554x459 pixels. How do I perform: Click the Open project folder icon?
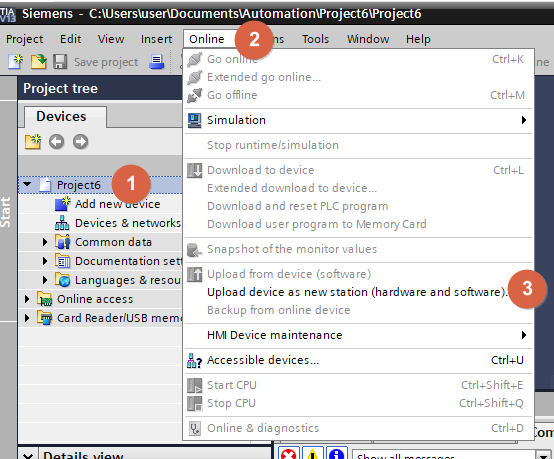click(39, 62)
